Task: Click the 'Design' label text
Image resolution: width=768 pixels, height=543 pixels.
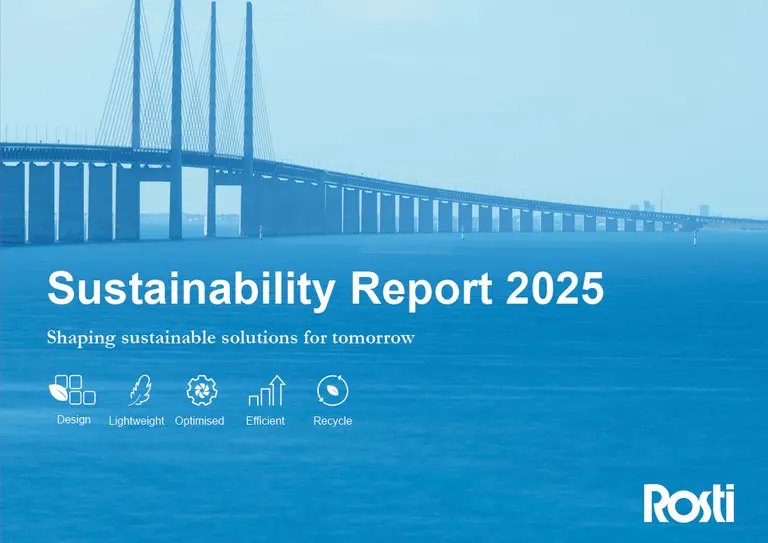Action: [x=73, y=420]
